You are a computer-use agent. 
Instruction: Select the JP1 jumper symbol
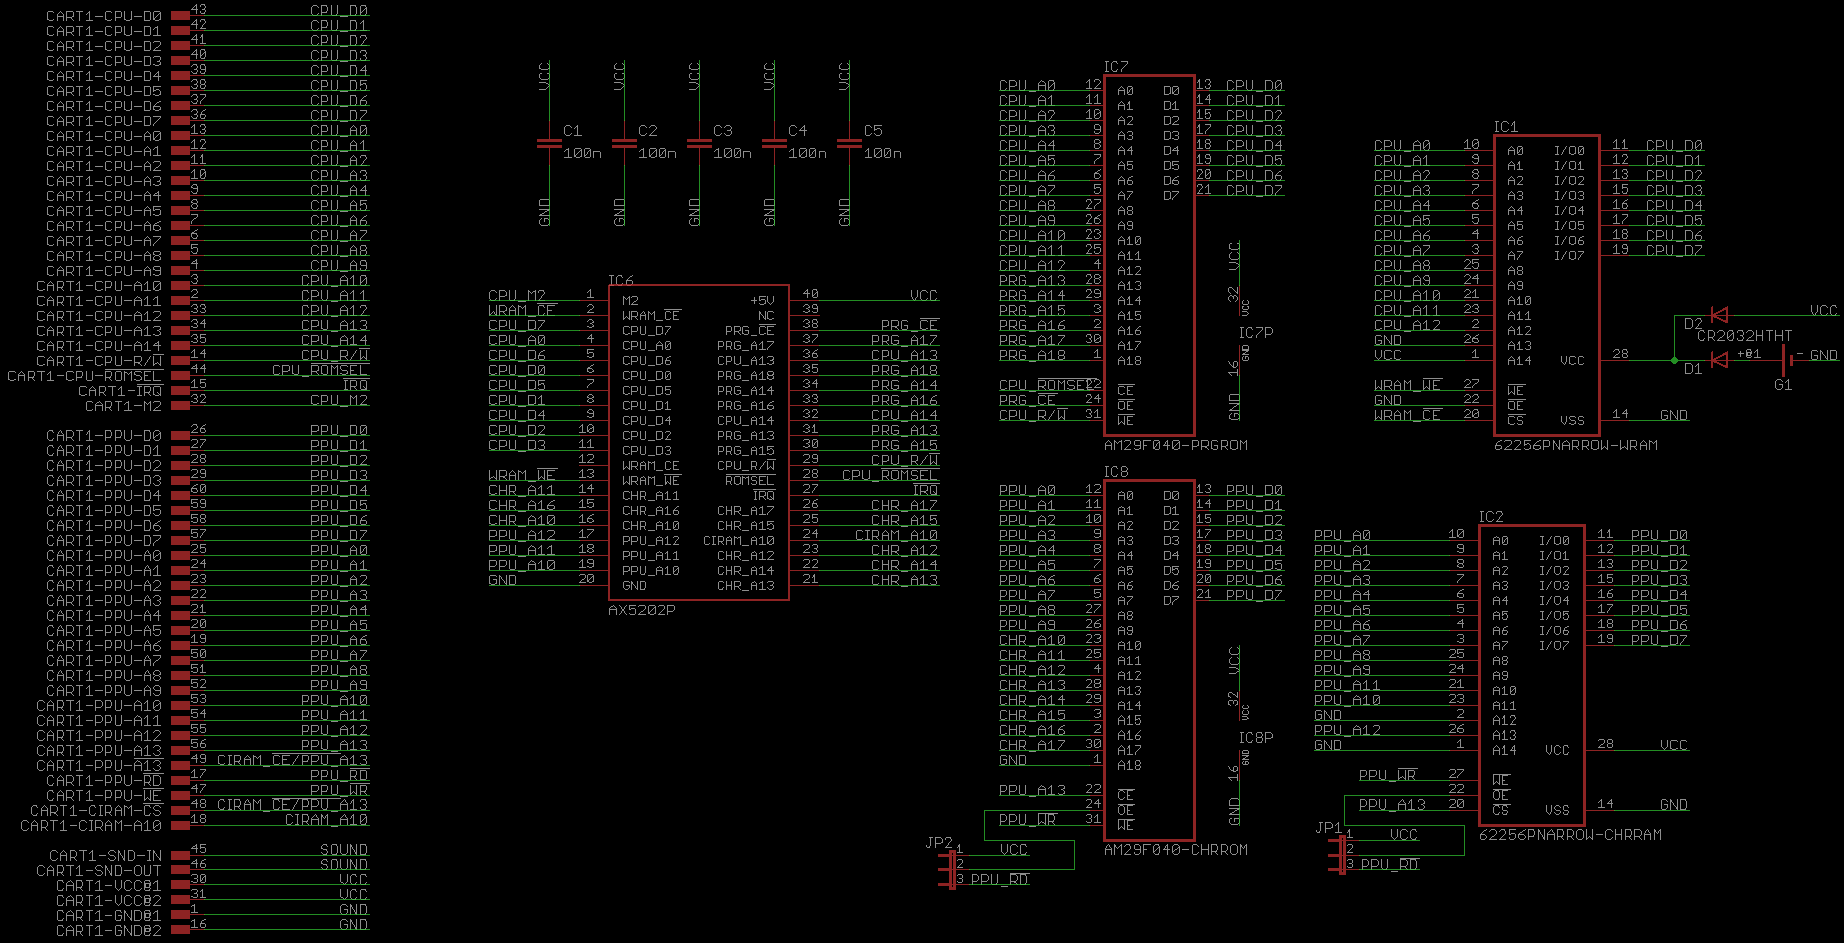click(x=1337, y=856)
